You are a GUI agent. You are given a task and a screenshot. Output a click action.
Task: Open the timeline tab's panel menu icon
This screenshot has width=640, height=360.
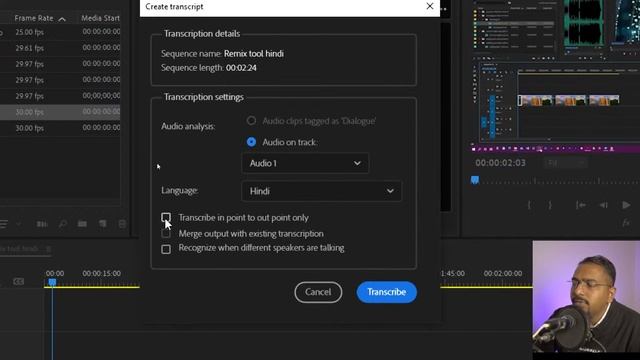pos(49,249)
